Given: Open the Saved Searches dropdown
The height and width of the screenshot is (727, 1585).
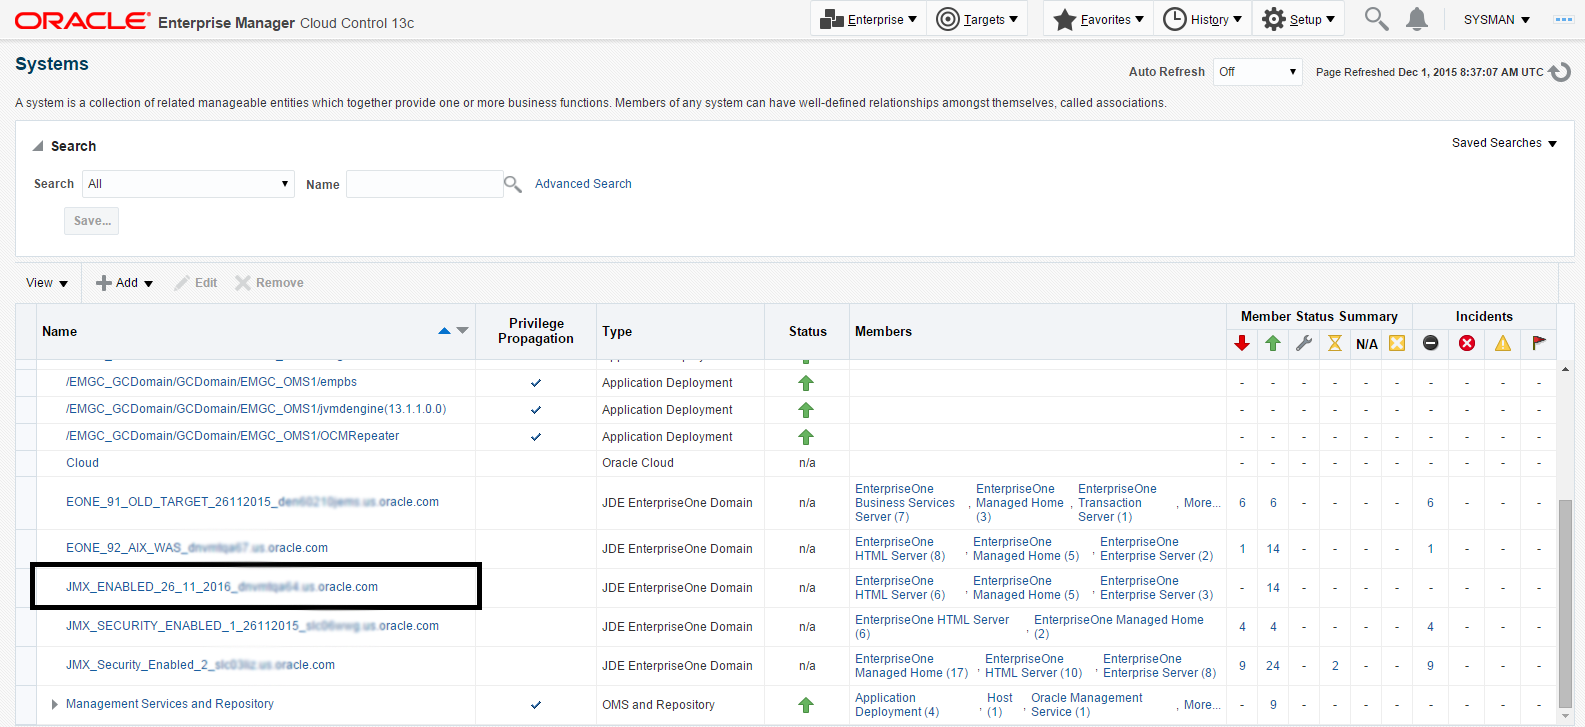Looking at the screenshot, I should (x=1504, y=143).
